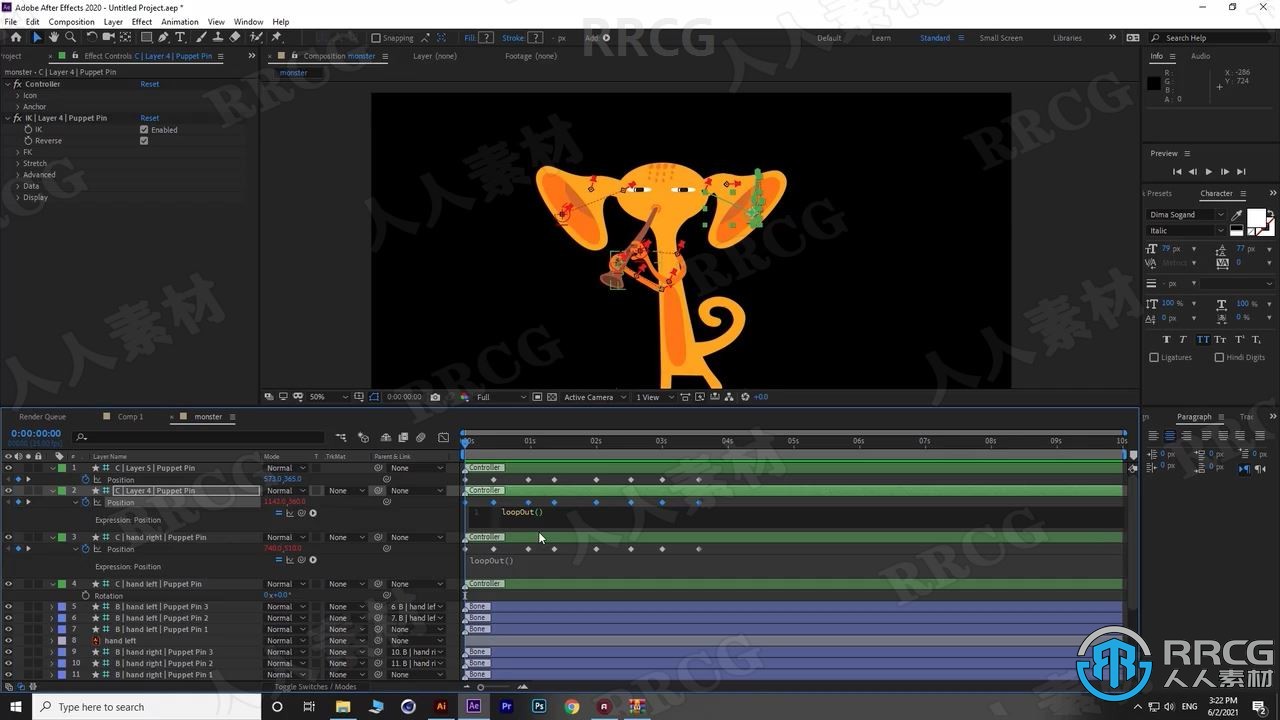Click the Stroke color swatch in toolbar
This screenshot has width=1280, height=720.
point(537,38)
